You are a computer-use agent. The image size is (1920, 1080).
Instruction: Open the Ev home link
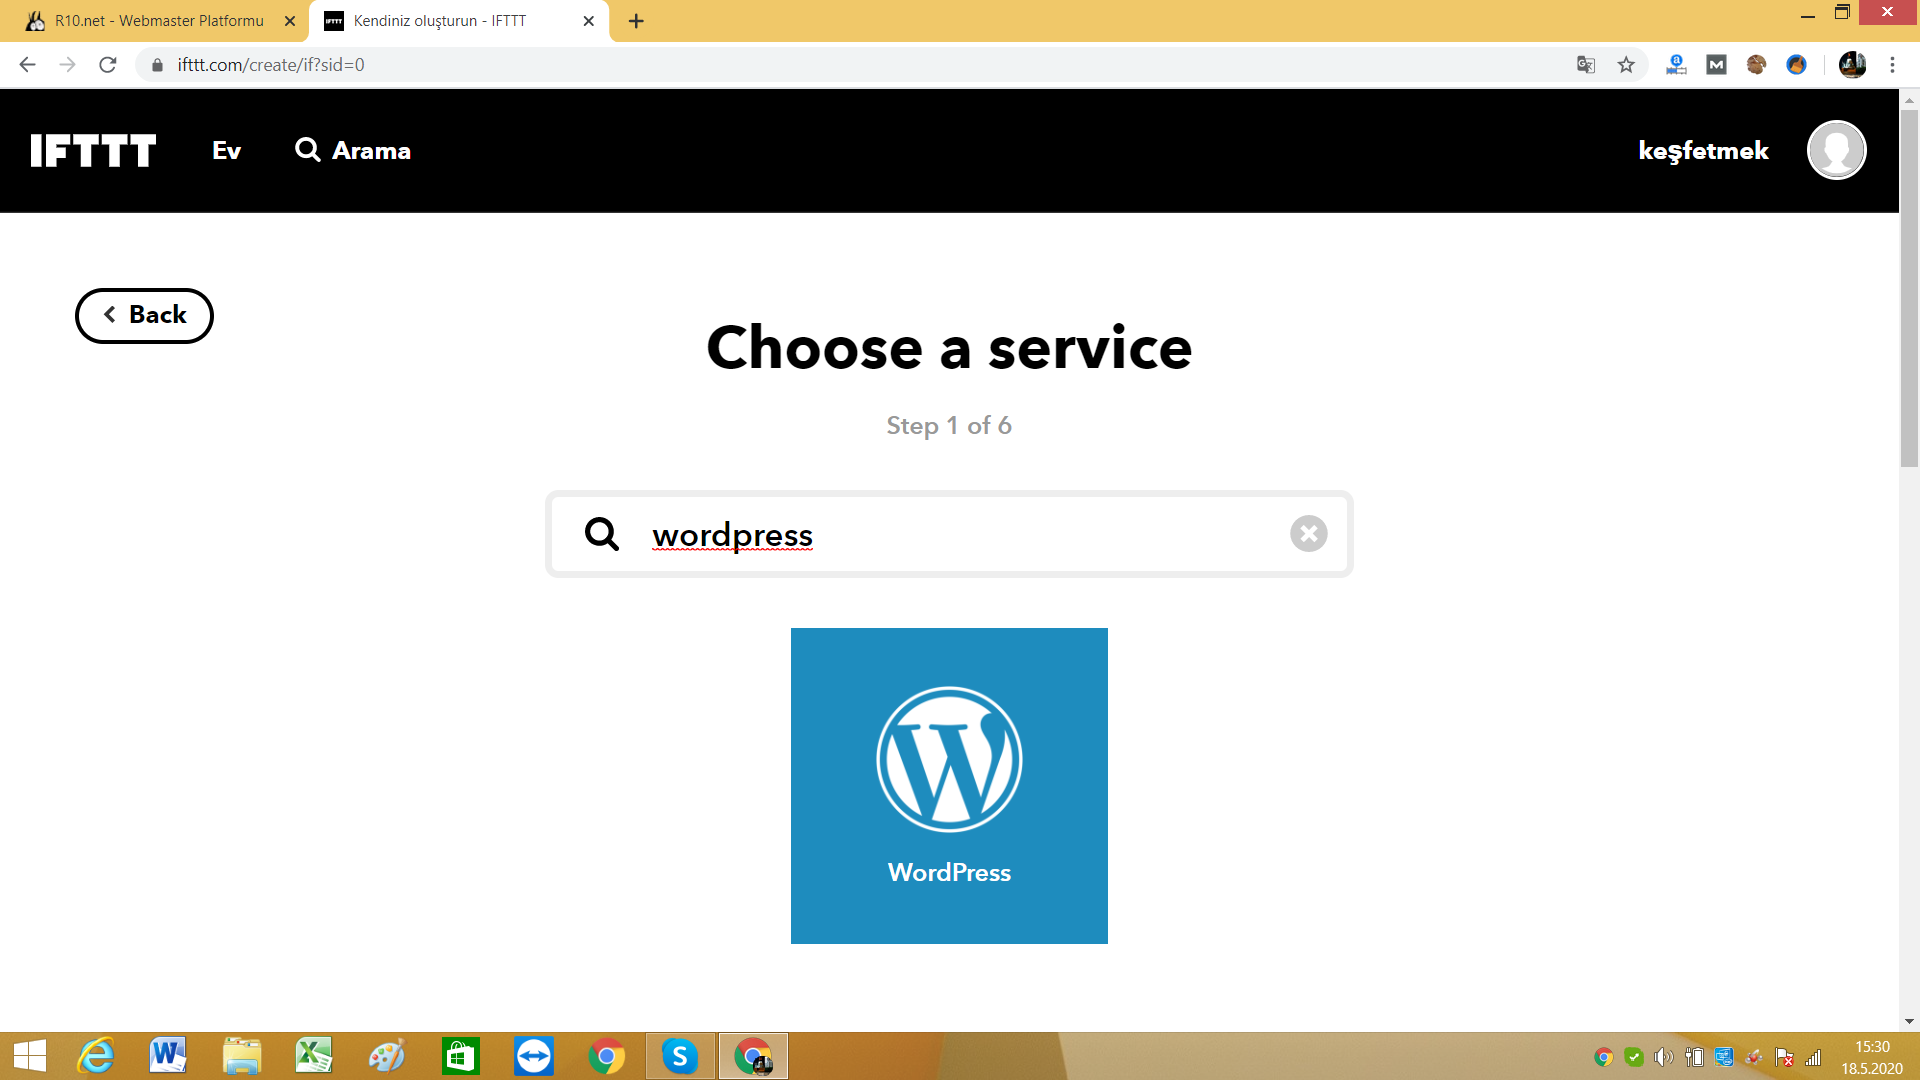point(226,151)
